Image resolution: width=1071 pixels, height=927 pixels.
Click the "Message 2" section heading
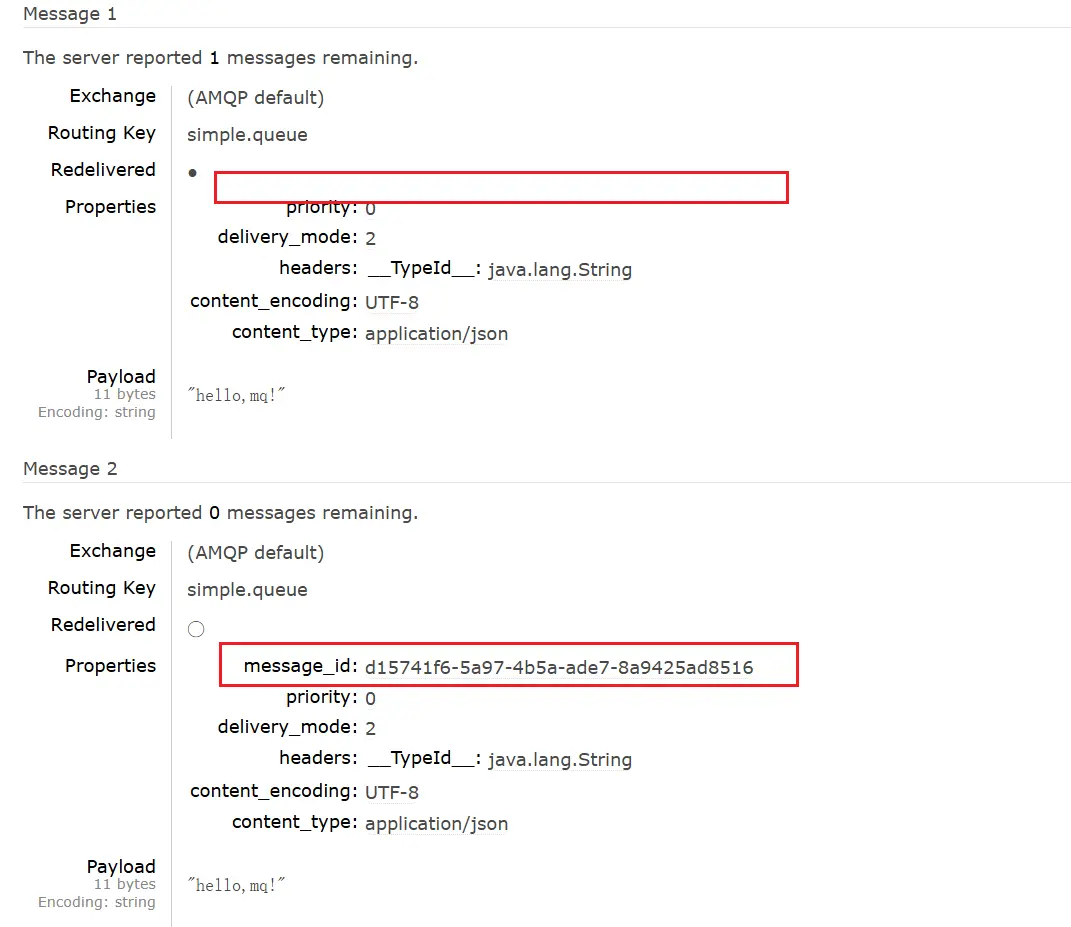pyautogui.click(x=70, y=469)
